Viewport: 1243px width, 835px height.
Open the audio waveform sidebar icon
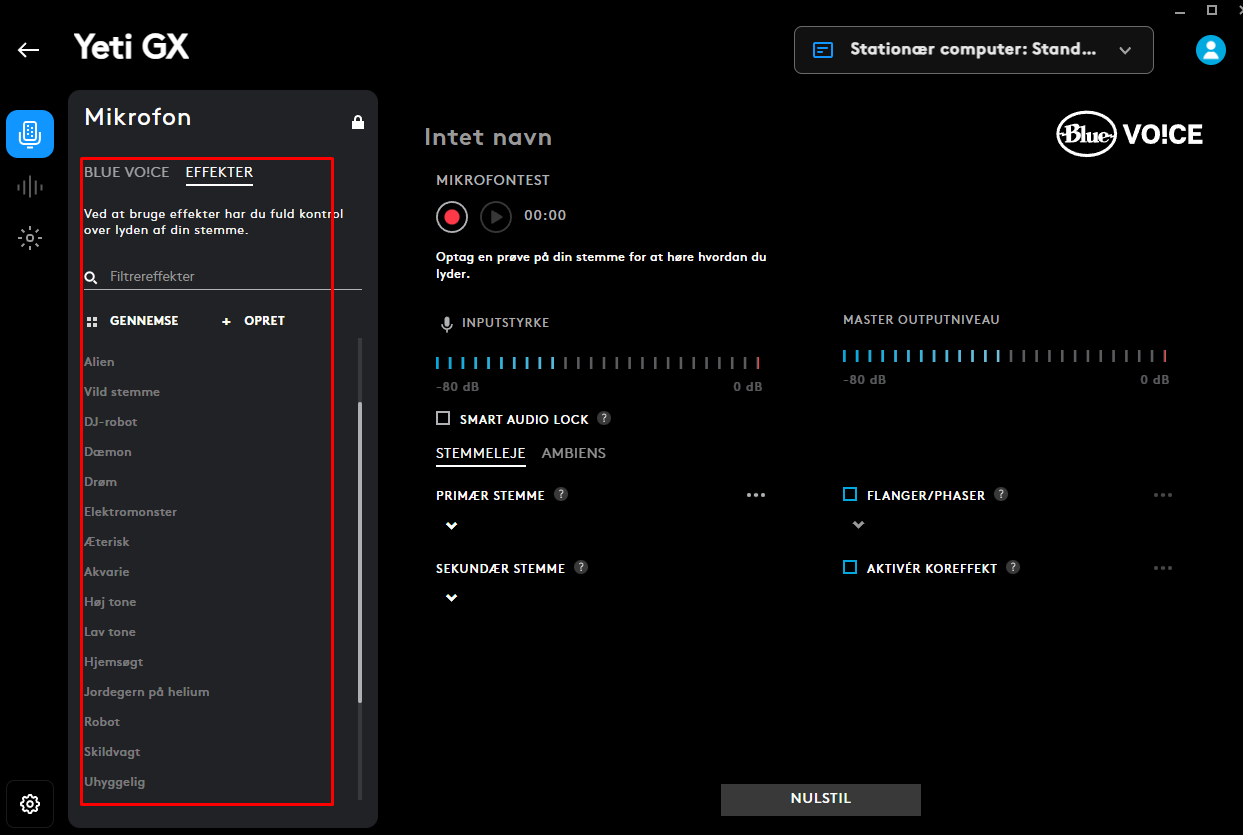pos(30,186)
